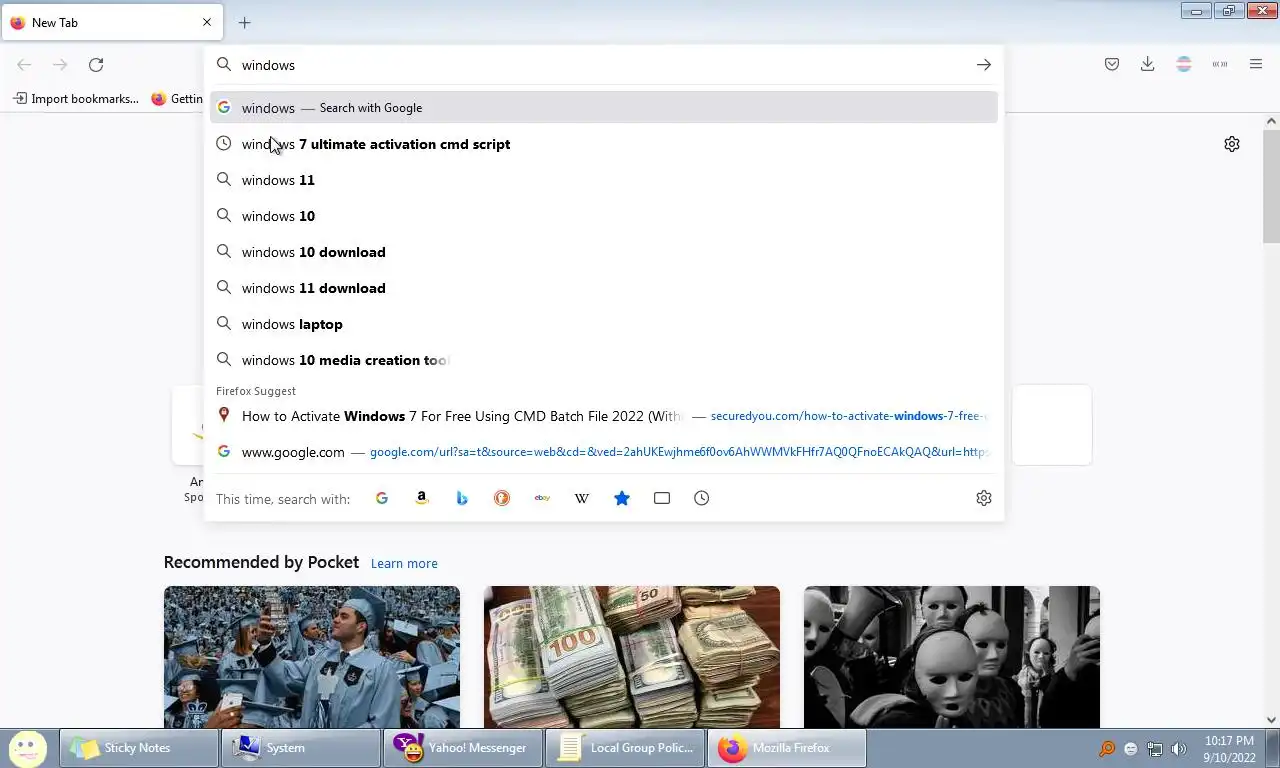Click the Go arrow in the address bar
1280x768 pixels.
(x=984, y=65)
